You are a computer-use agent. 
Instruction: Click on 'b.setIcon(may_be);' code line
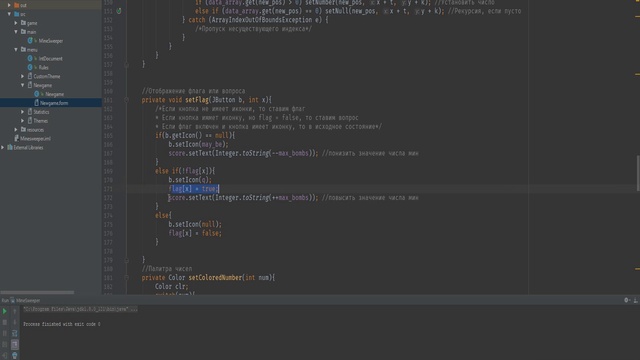198,144
